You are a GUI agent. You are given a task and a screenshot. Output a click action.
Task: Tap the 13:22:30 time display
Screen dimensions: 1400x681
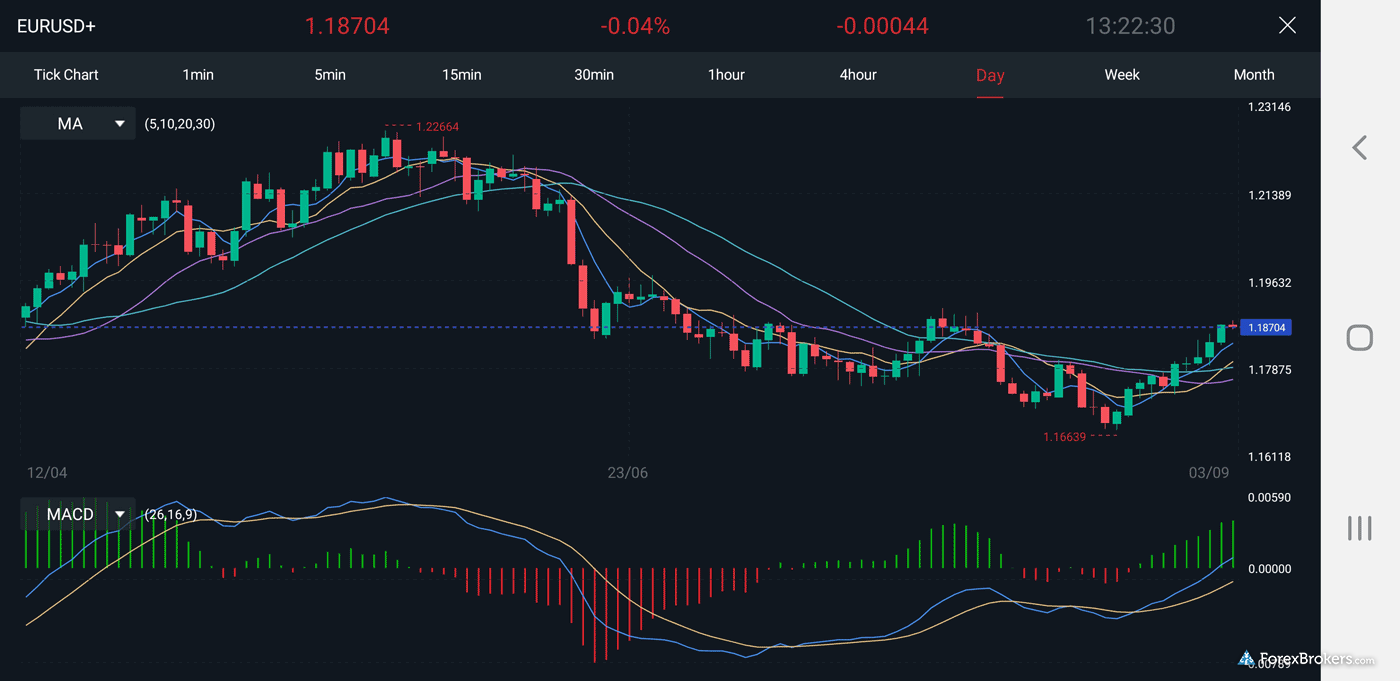(x=1130, y=26)
